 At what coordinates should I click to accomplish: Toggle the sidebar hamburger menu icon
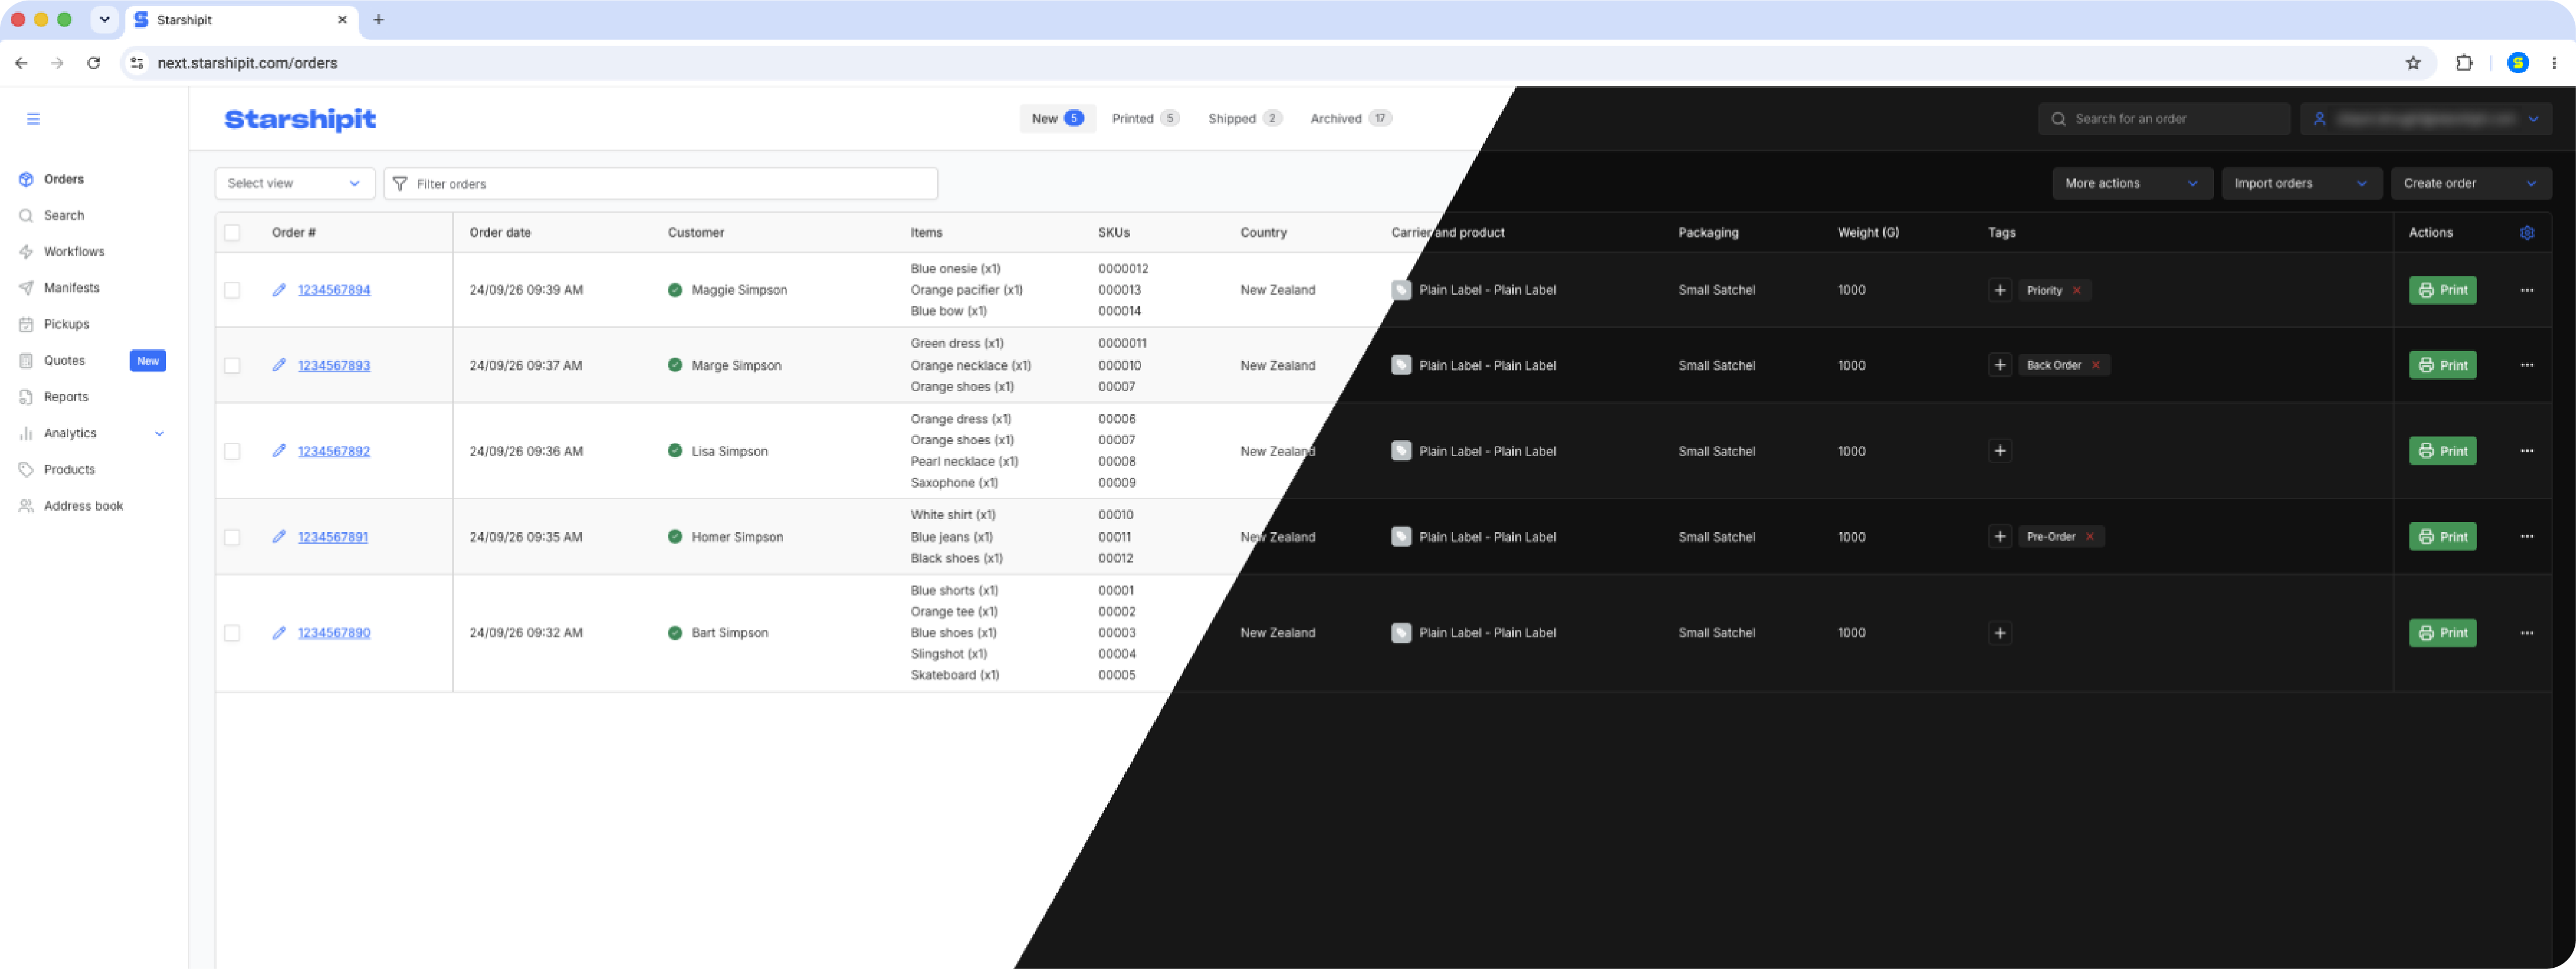(x=33, y=119)
